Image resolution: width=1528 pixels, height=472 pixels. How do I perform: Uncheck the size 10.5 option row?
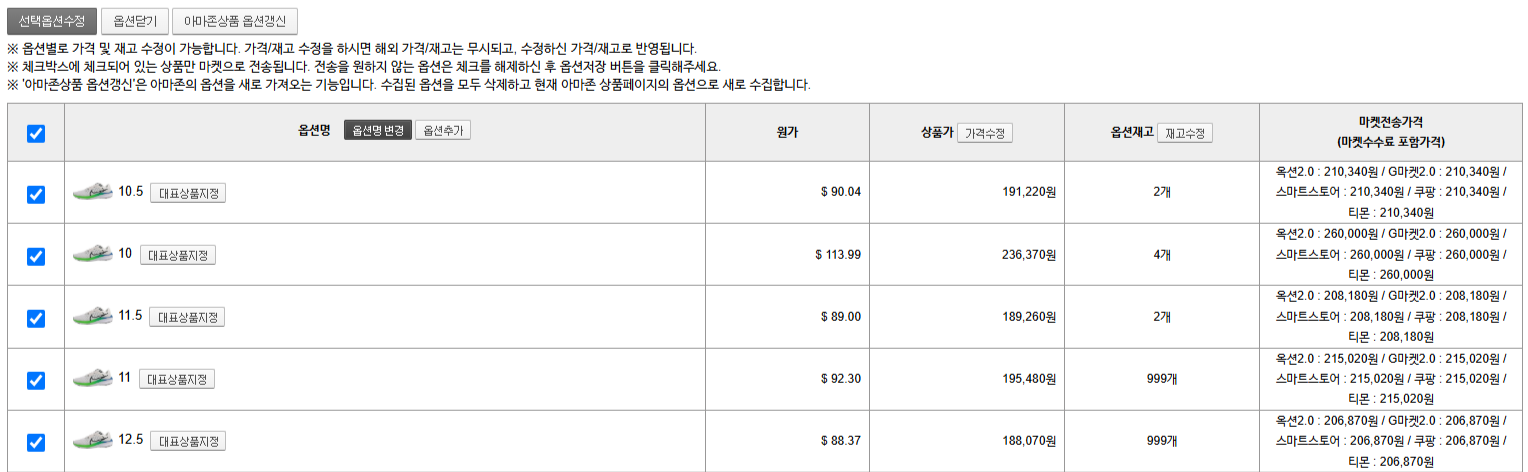(x=36, y=194)
